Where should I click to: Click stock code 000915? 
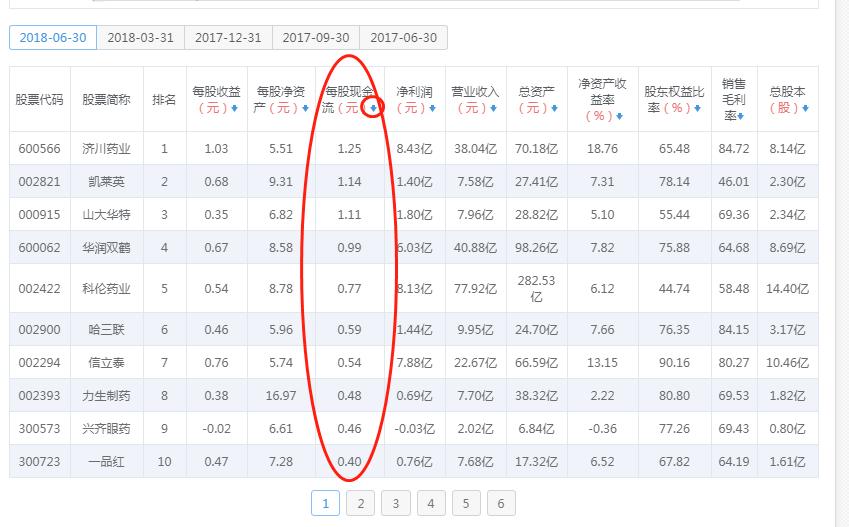[40, 214]
